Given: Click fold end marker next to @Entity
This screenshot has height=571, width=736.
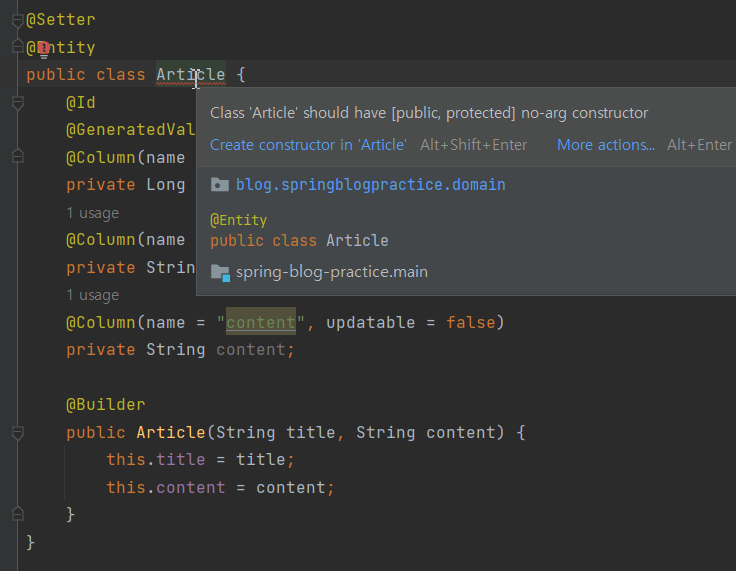Looking at the screenshot, I should point(17,46).
